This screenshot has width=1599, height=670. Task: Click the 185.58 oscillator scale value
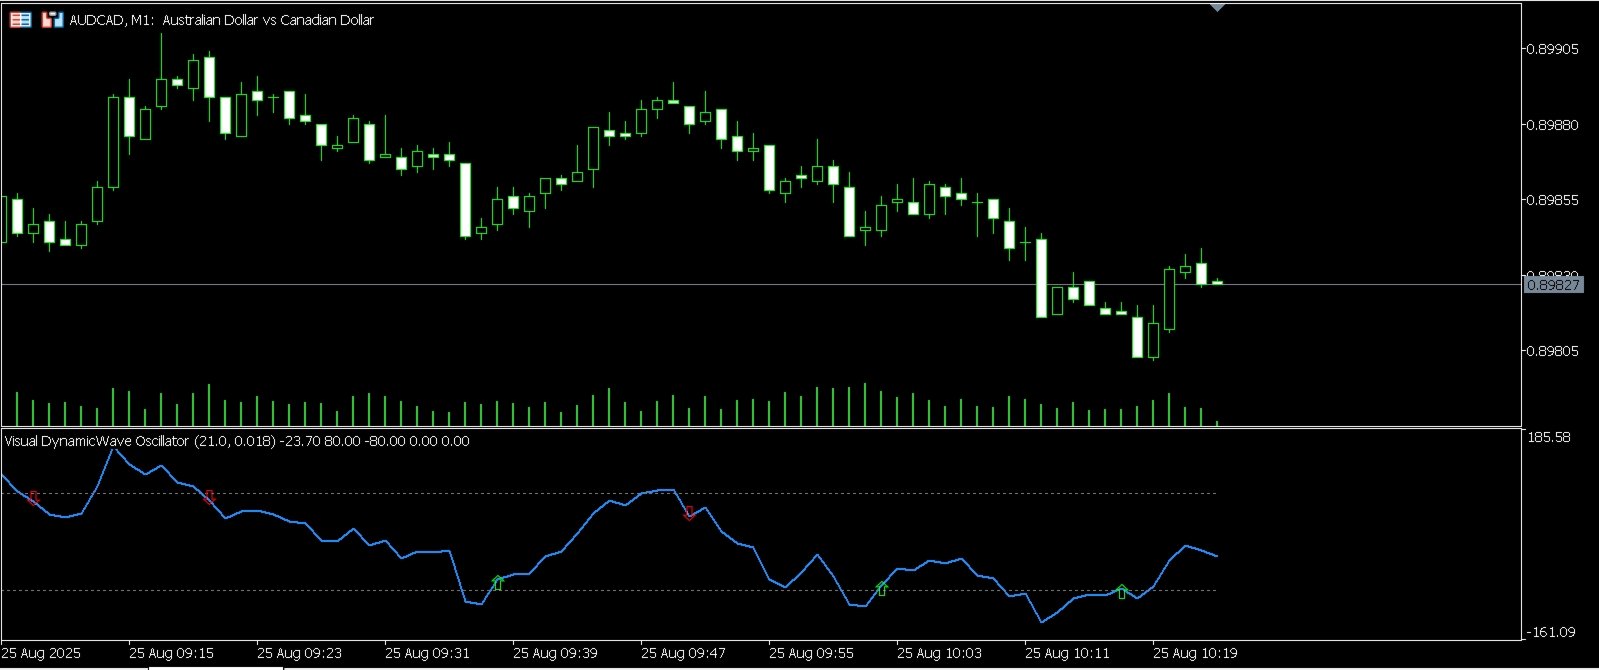[x=1549, y=437]
